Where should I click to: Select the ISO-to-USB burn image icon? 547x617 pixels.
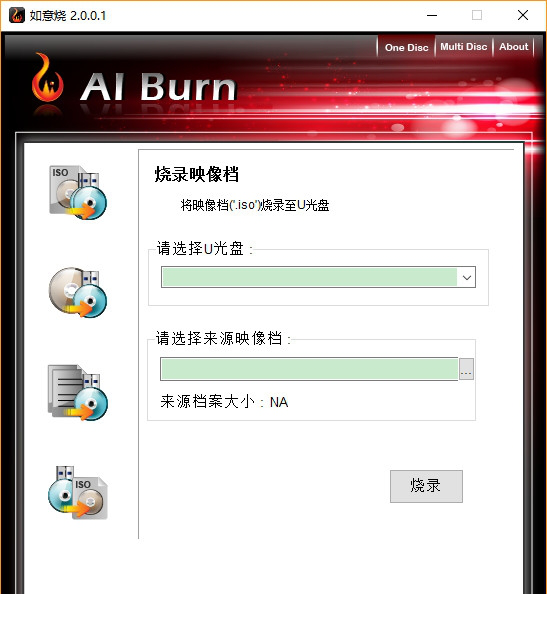[78, 192]
